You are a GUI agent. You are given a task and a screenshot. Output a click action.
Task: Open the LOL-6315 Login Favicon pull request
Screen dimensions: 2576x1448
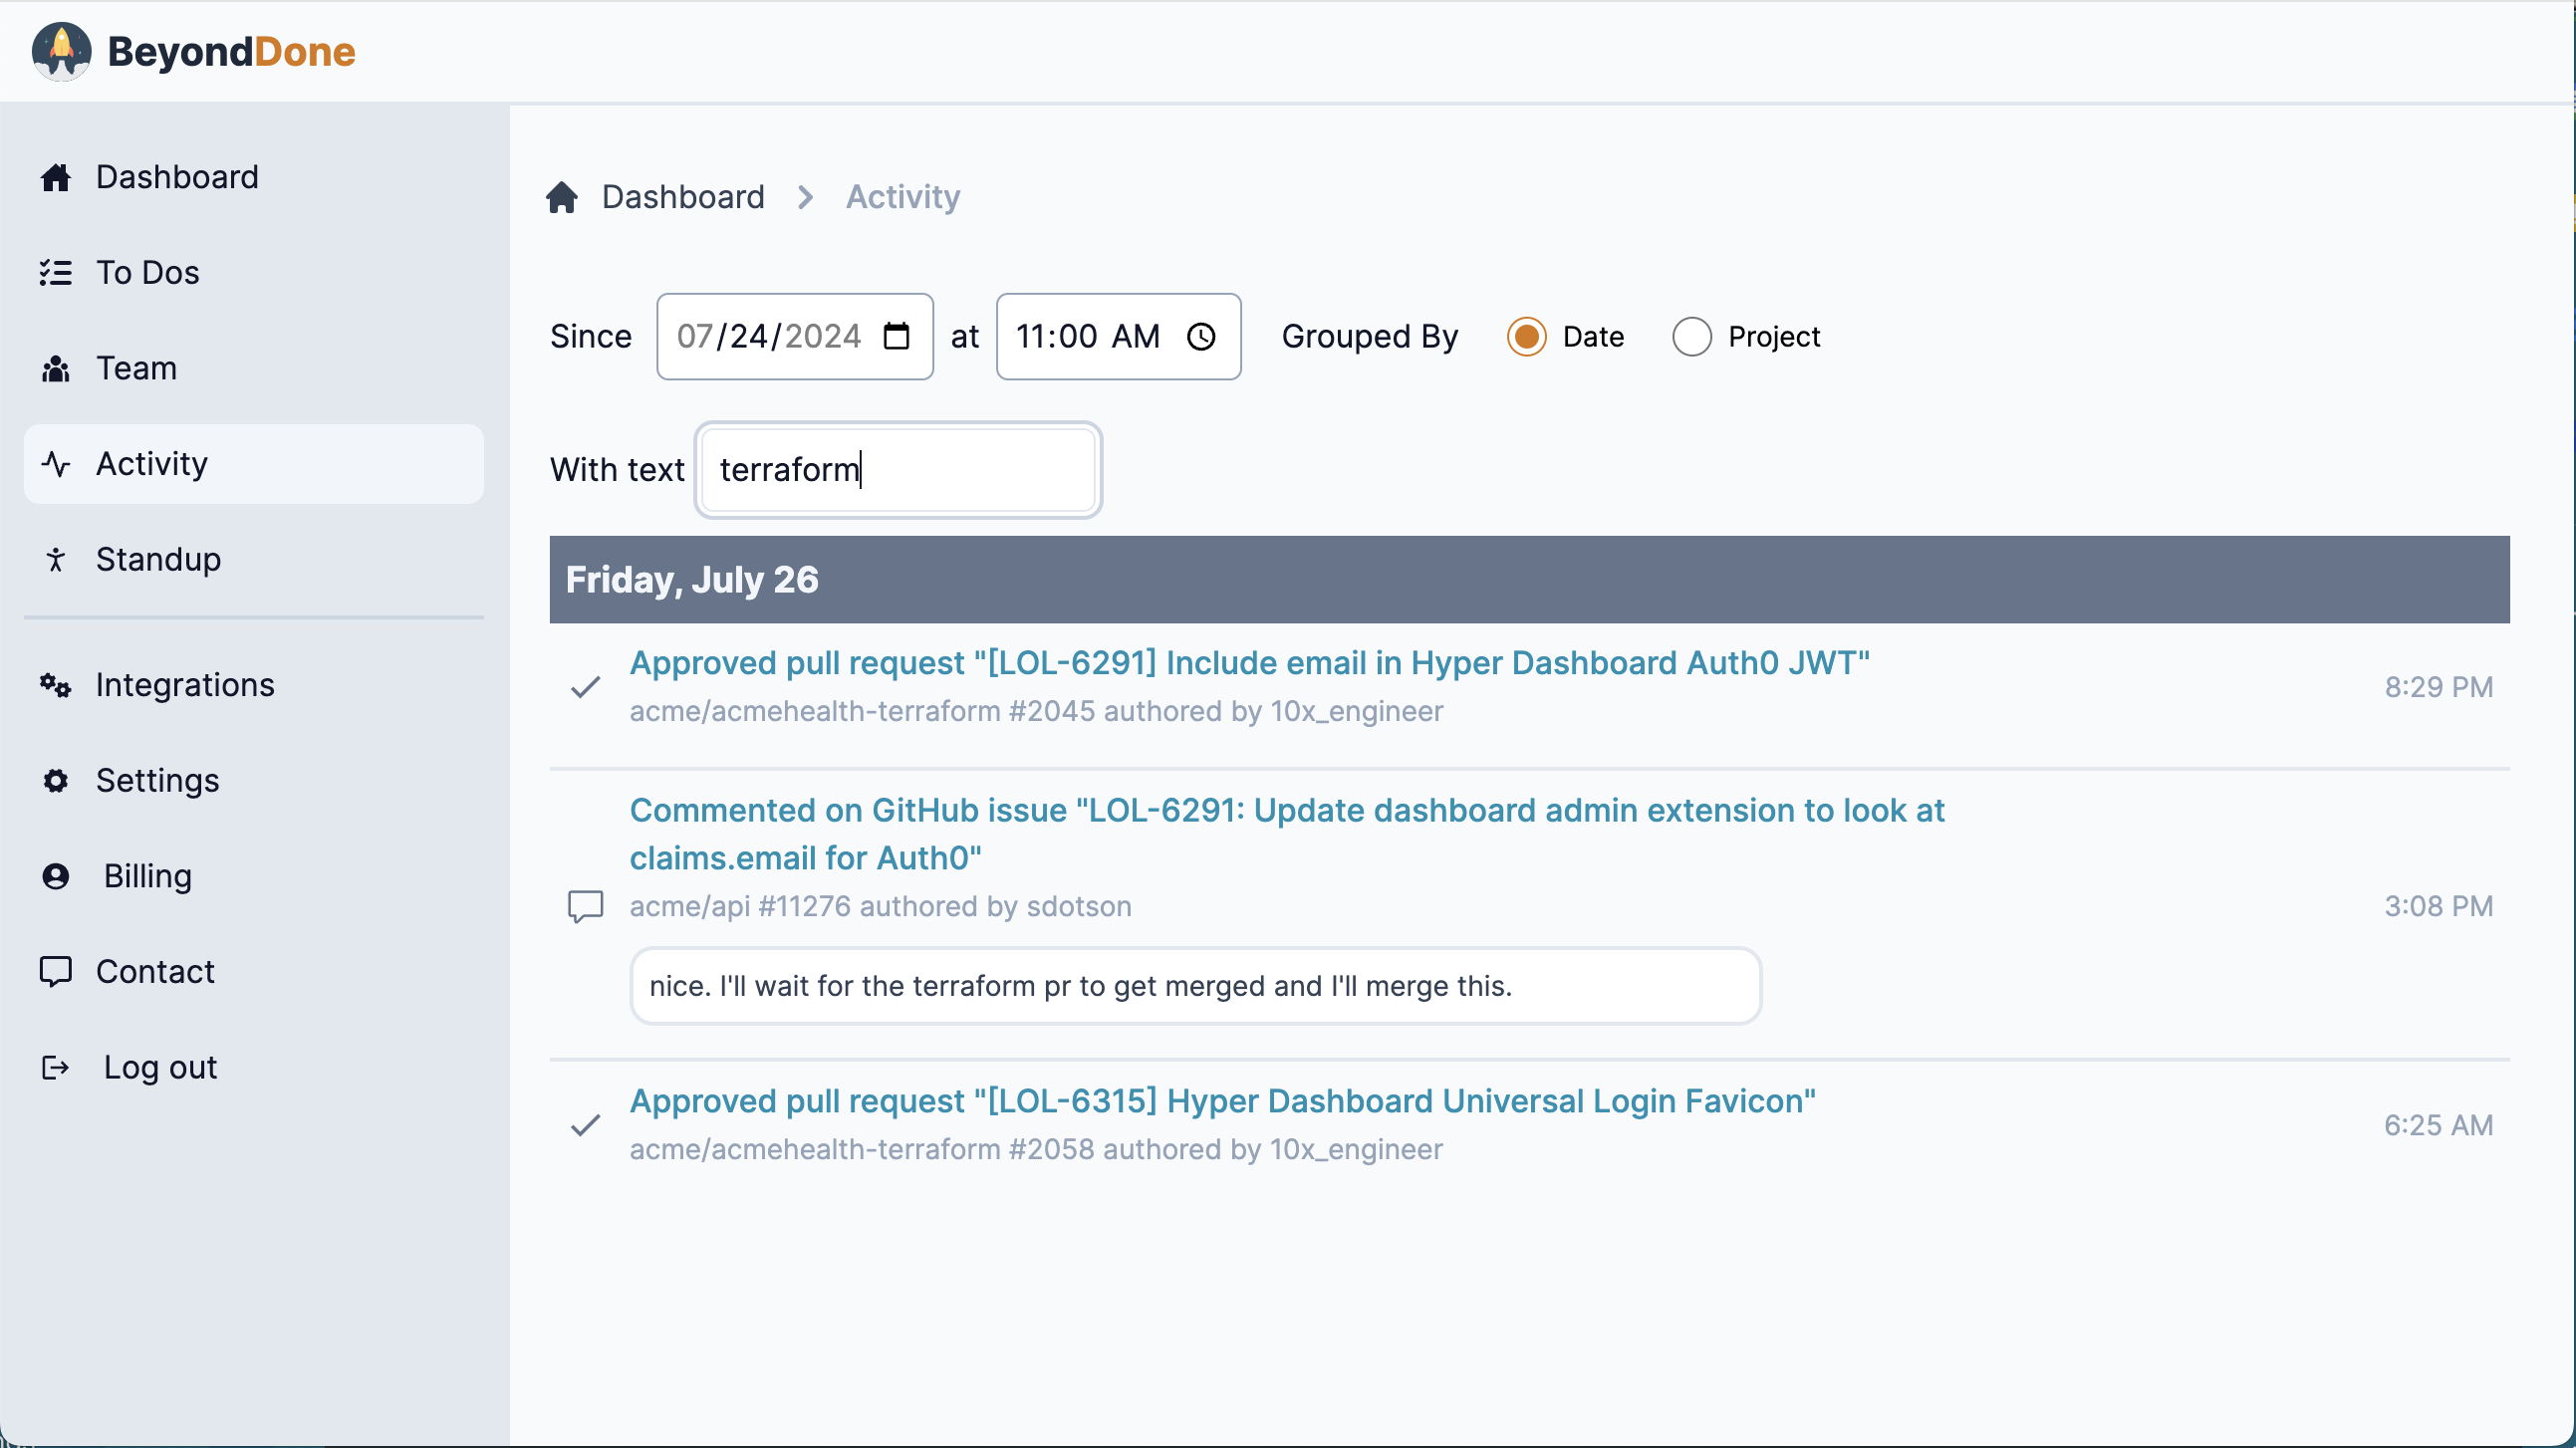pyautogui.click(x=1222, y=1101)
